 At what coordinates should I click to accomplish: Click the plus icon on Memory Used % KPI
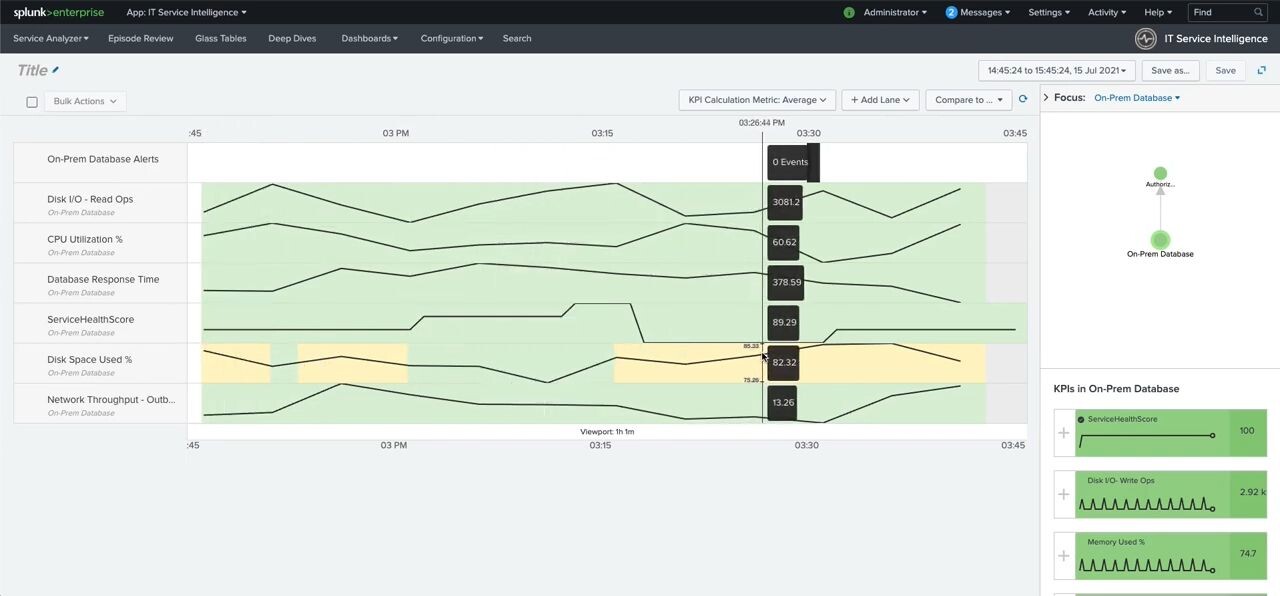(x=1063, y=555)
